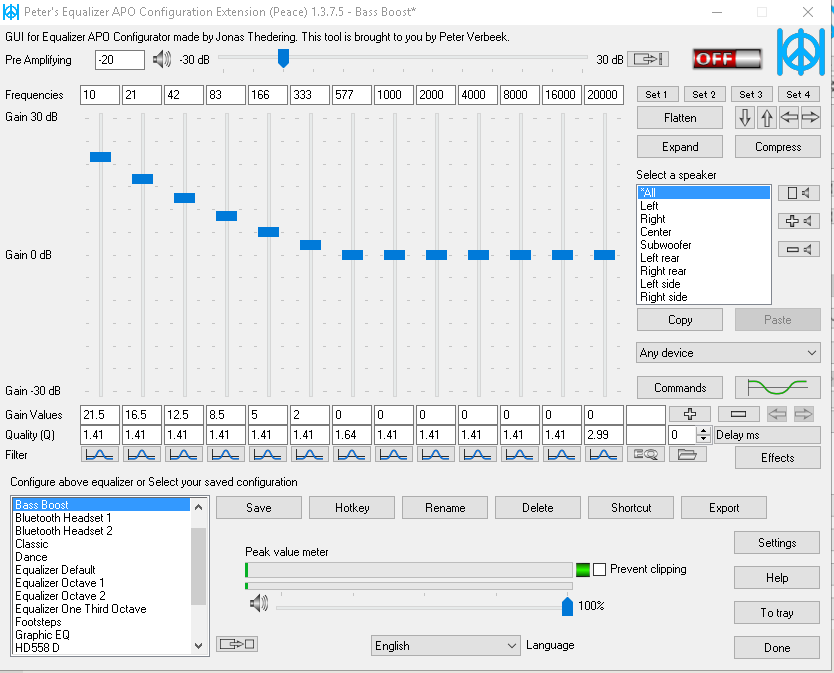Choose the Dance configuration

click(101, 557)
